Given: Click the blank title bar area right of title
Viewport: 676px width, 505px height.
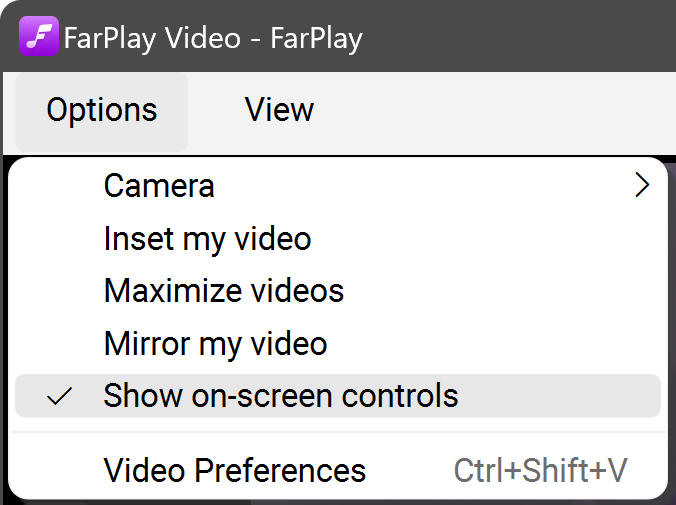Looking at the screenshot, I should (520, 38).
